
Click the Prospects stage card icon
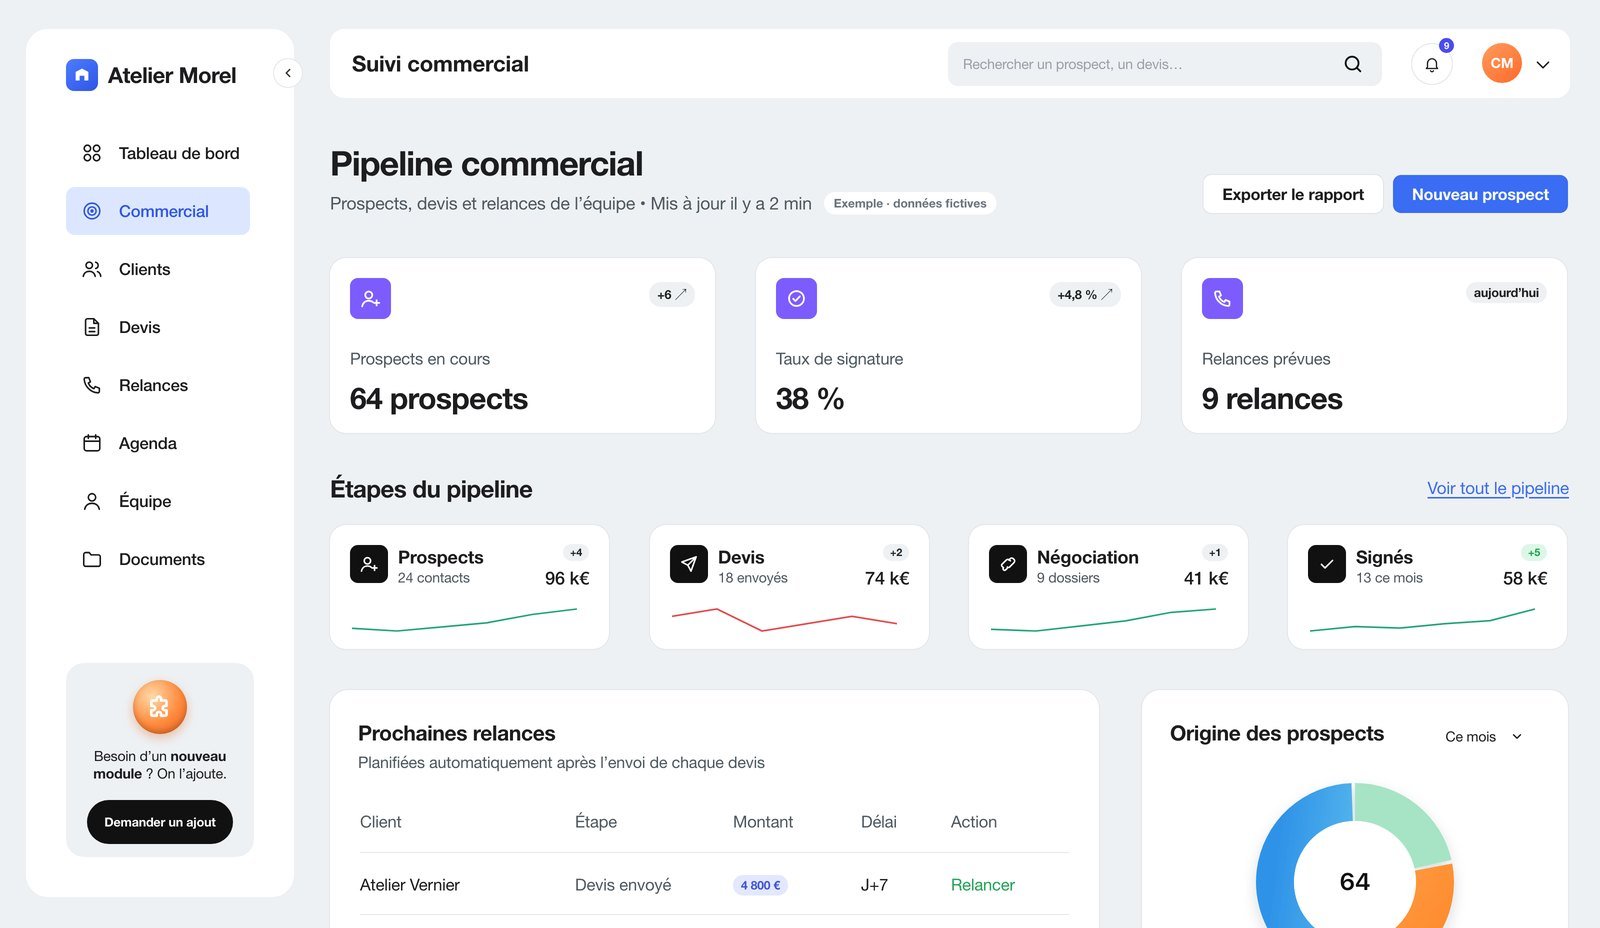(369, 564)
